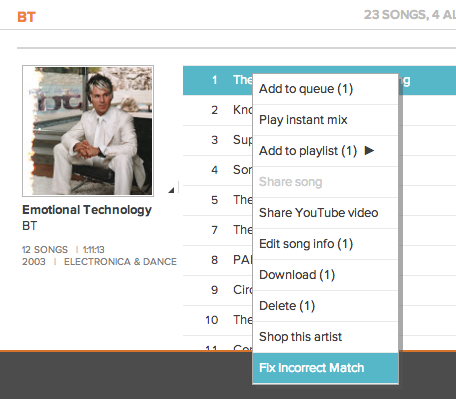This screenshot has height=399, width=456.
Task: Select Fix Incorrect Match
Action: pos(325,368)
